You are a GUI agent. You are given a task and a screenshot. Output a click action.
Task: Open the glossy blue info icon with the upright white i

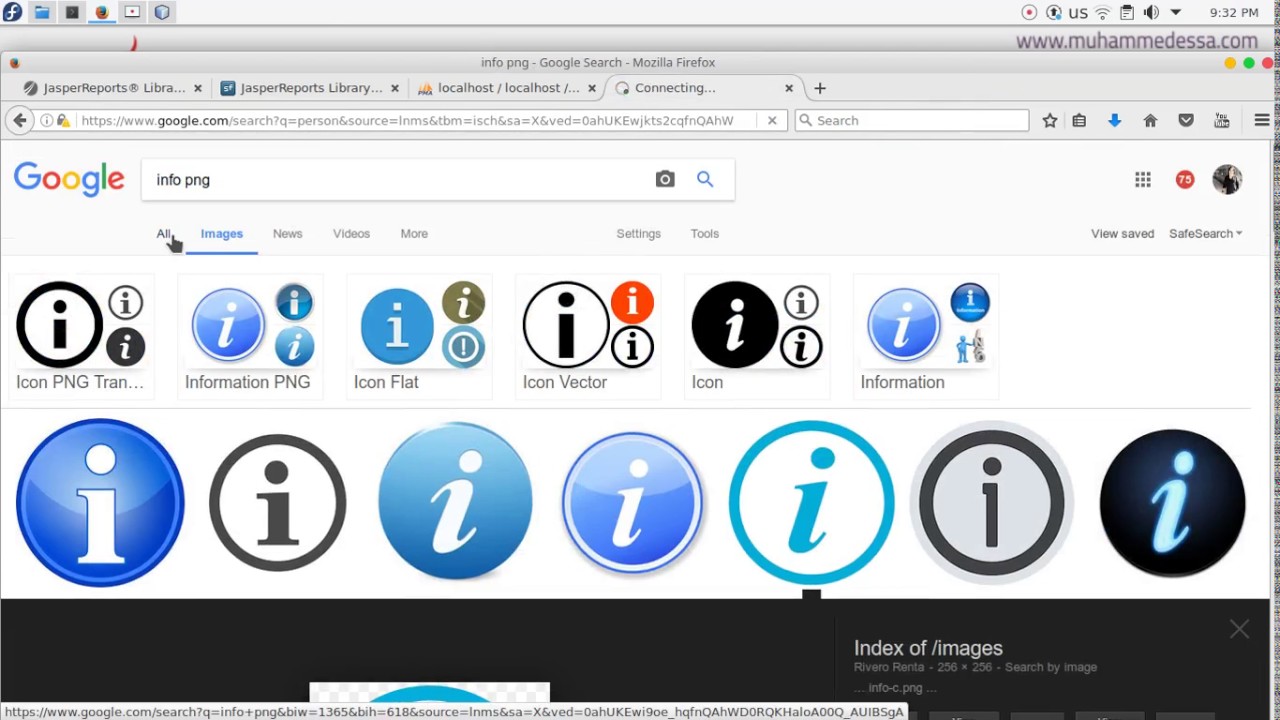[x=100, y=502]
